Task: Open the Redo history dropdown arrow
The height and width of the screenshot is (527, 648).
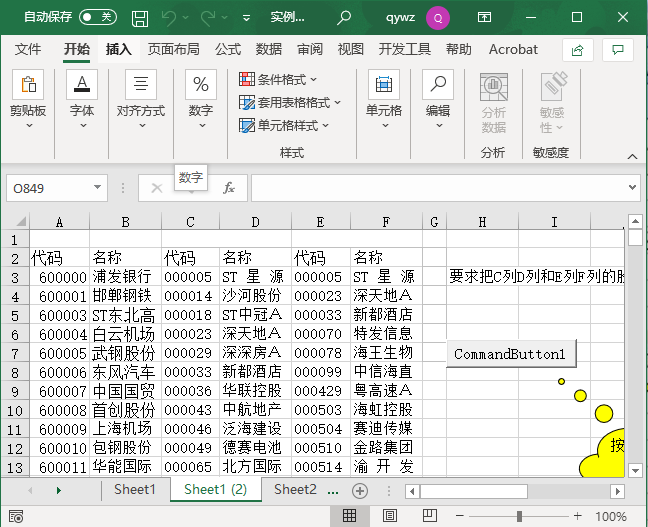Action: [x=224, y=18]
